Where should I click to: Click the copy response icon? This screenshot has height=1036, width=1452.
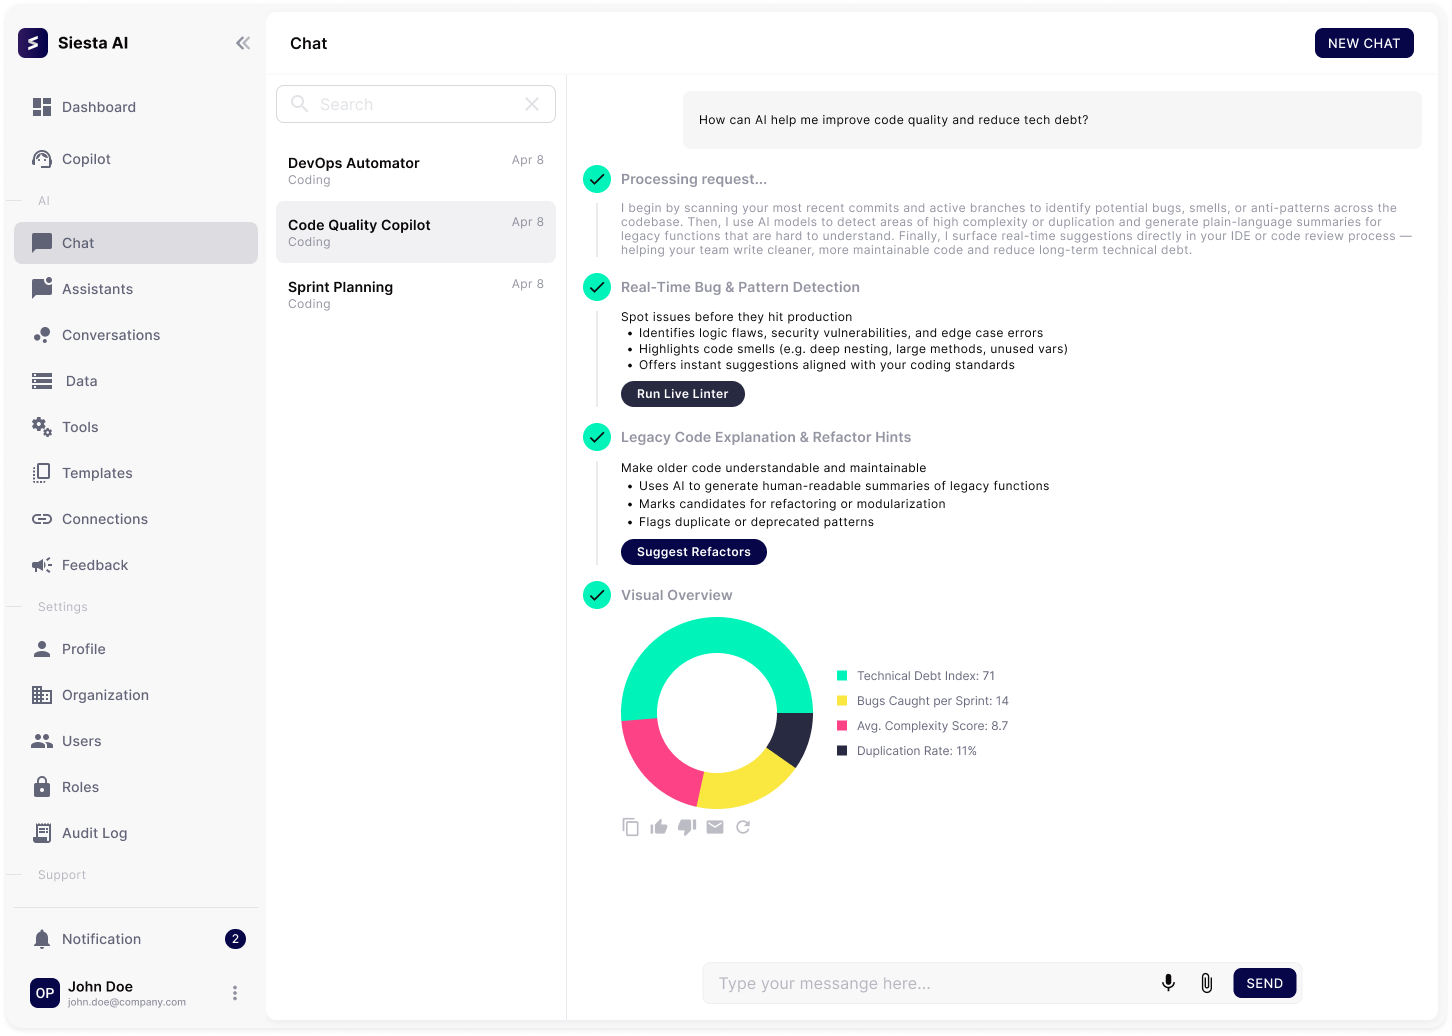[630, 827]
